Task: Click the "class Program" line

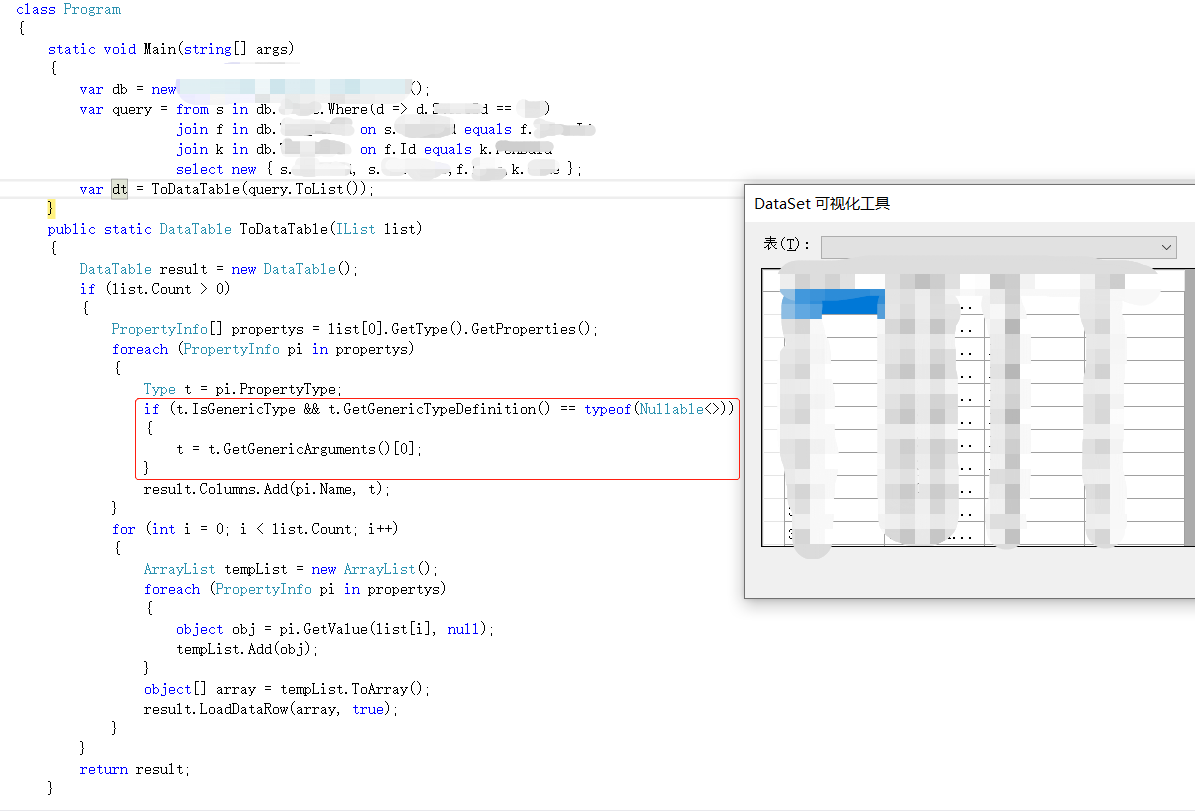Action: click(69, 9)
